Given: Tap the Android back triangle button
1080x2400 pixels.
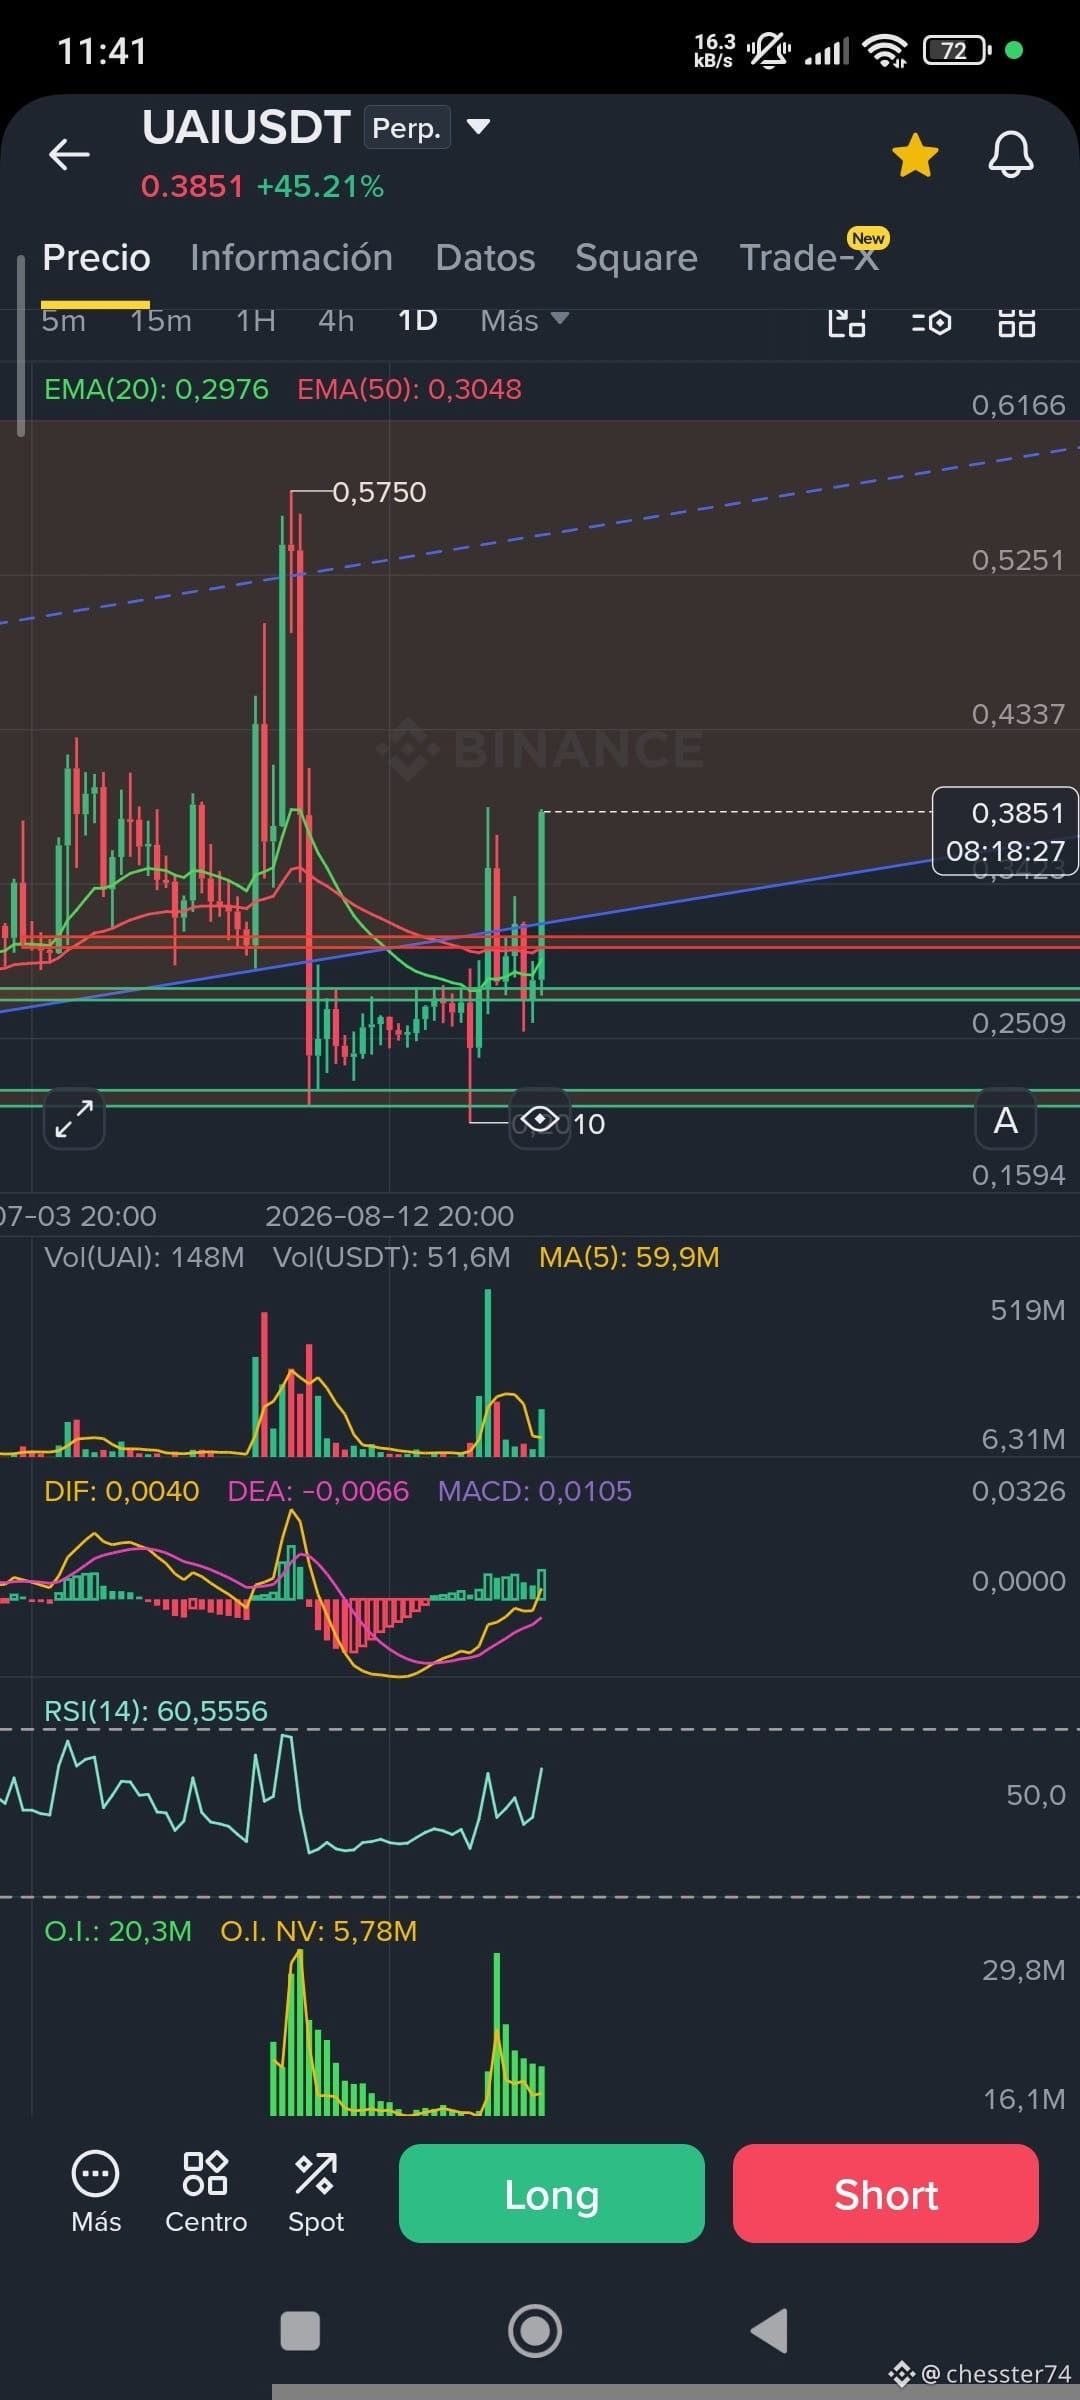Looking at the screenshot, I should 770,2331.
